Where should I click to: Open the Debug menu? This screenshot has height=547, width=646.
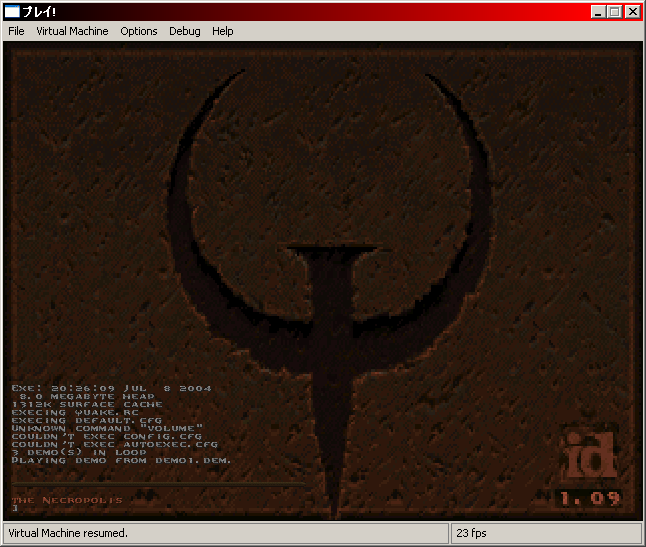185,31
